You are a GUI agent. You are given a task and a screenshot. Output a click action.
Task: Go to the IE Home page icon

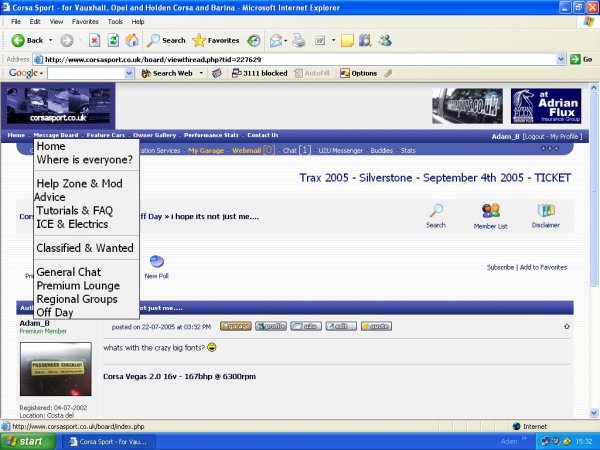[133, 40]
